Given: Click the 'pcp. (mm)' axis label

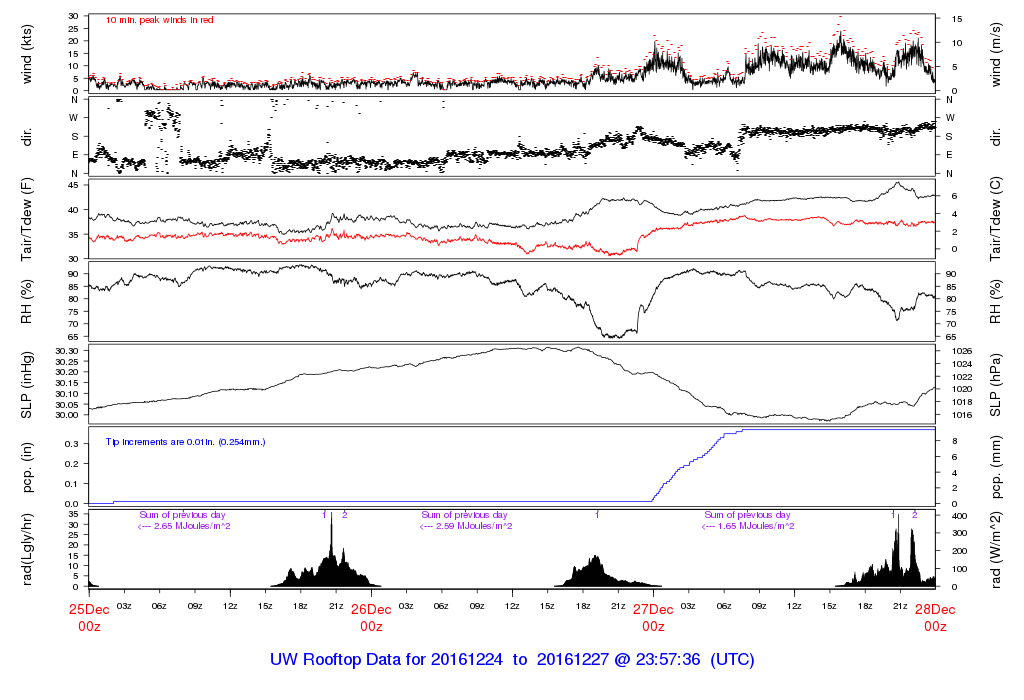Looking at the screenshot, I should point(995,468).
